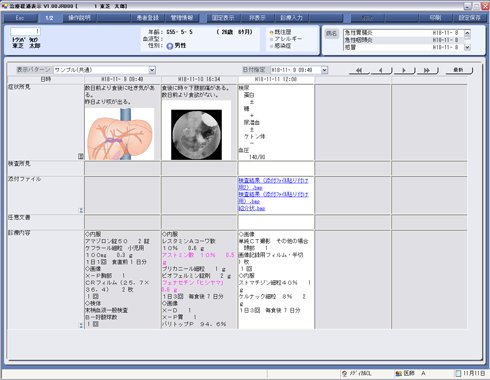Image resolution: width=490 pixels, height=380 pixels.
Task: Open the liver illustration thumbnail
Action: (x=120, y=134)
